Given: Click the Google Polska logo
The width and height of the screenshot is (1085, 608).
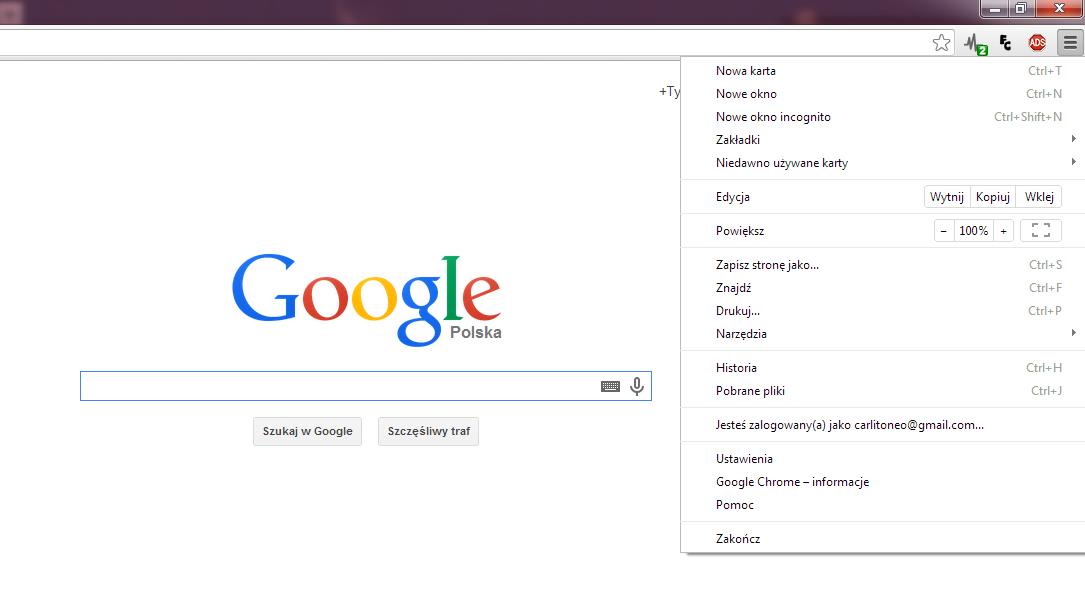Looking at the screenshot, I should (x=367, y=300).
